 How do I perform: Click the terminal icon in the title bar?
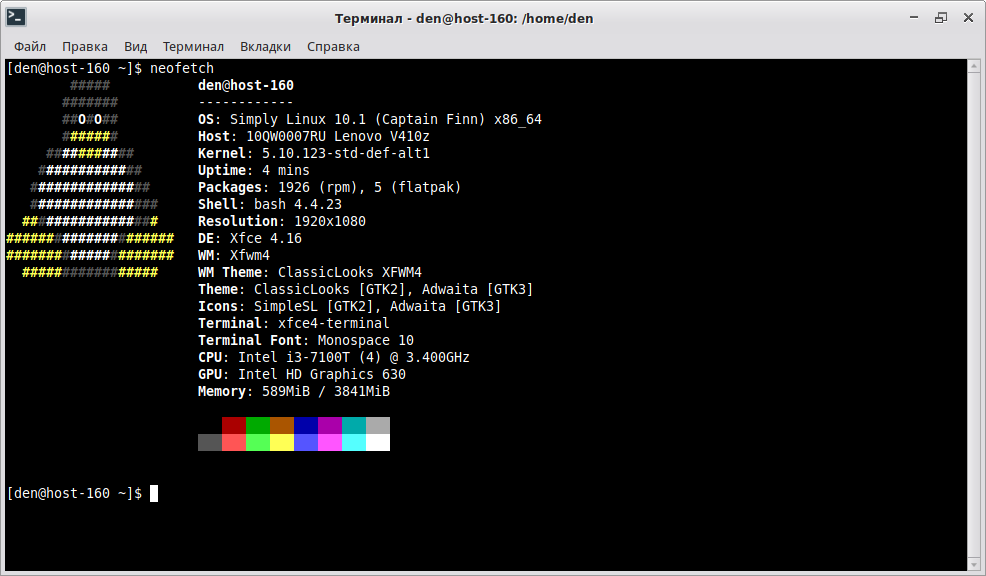point(16,17)
